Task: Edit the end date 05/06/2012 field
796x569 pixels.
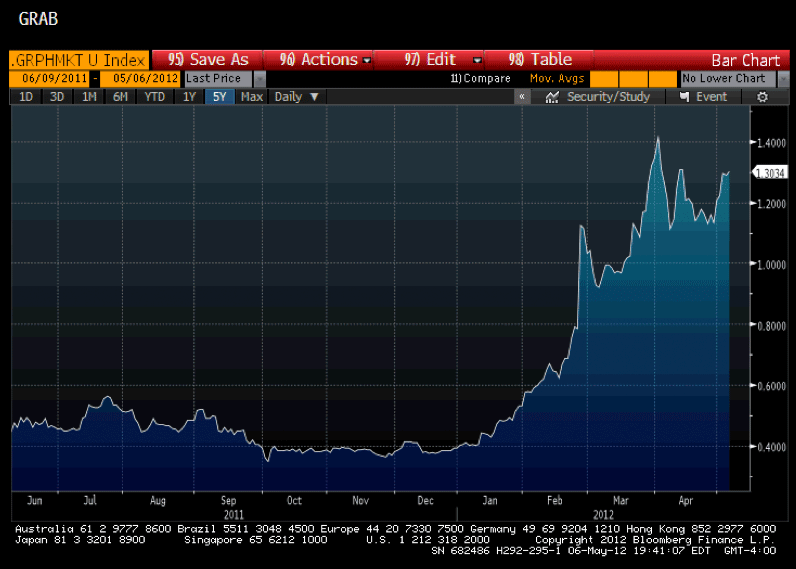Action: click(x=140, y=79)
